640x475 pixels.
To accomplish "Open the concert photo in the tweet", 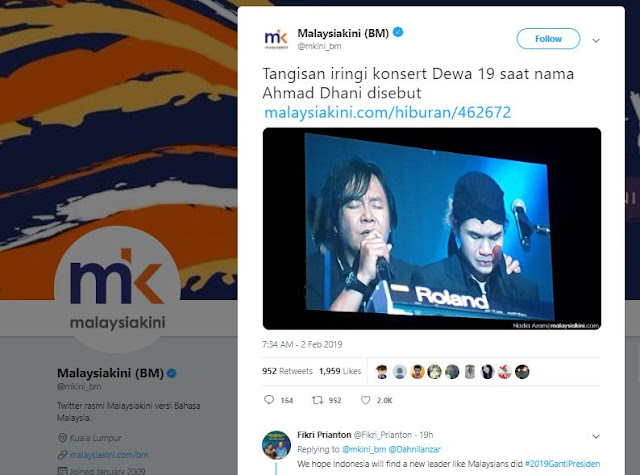I will tap(432, 229).
